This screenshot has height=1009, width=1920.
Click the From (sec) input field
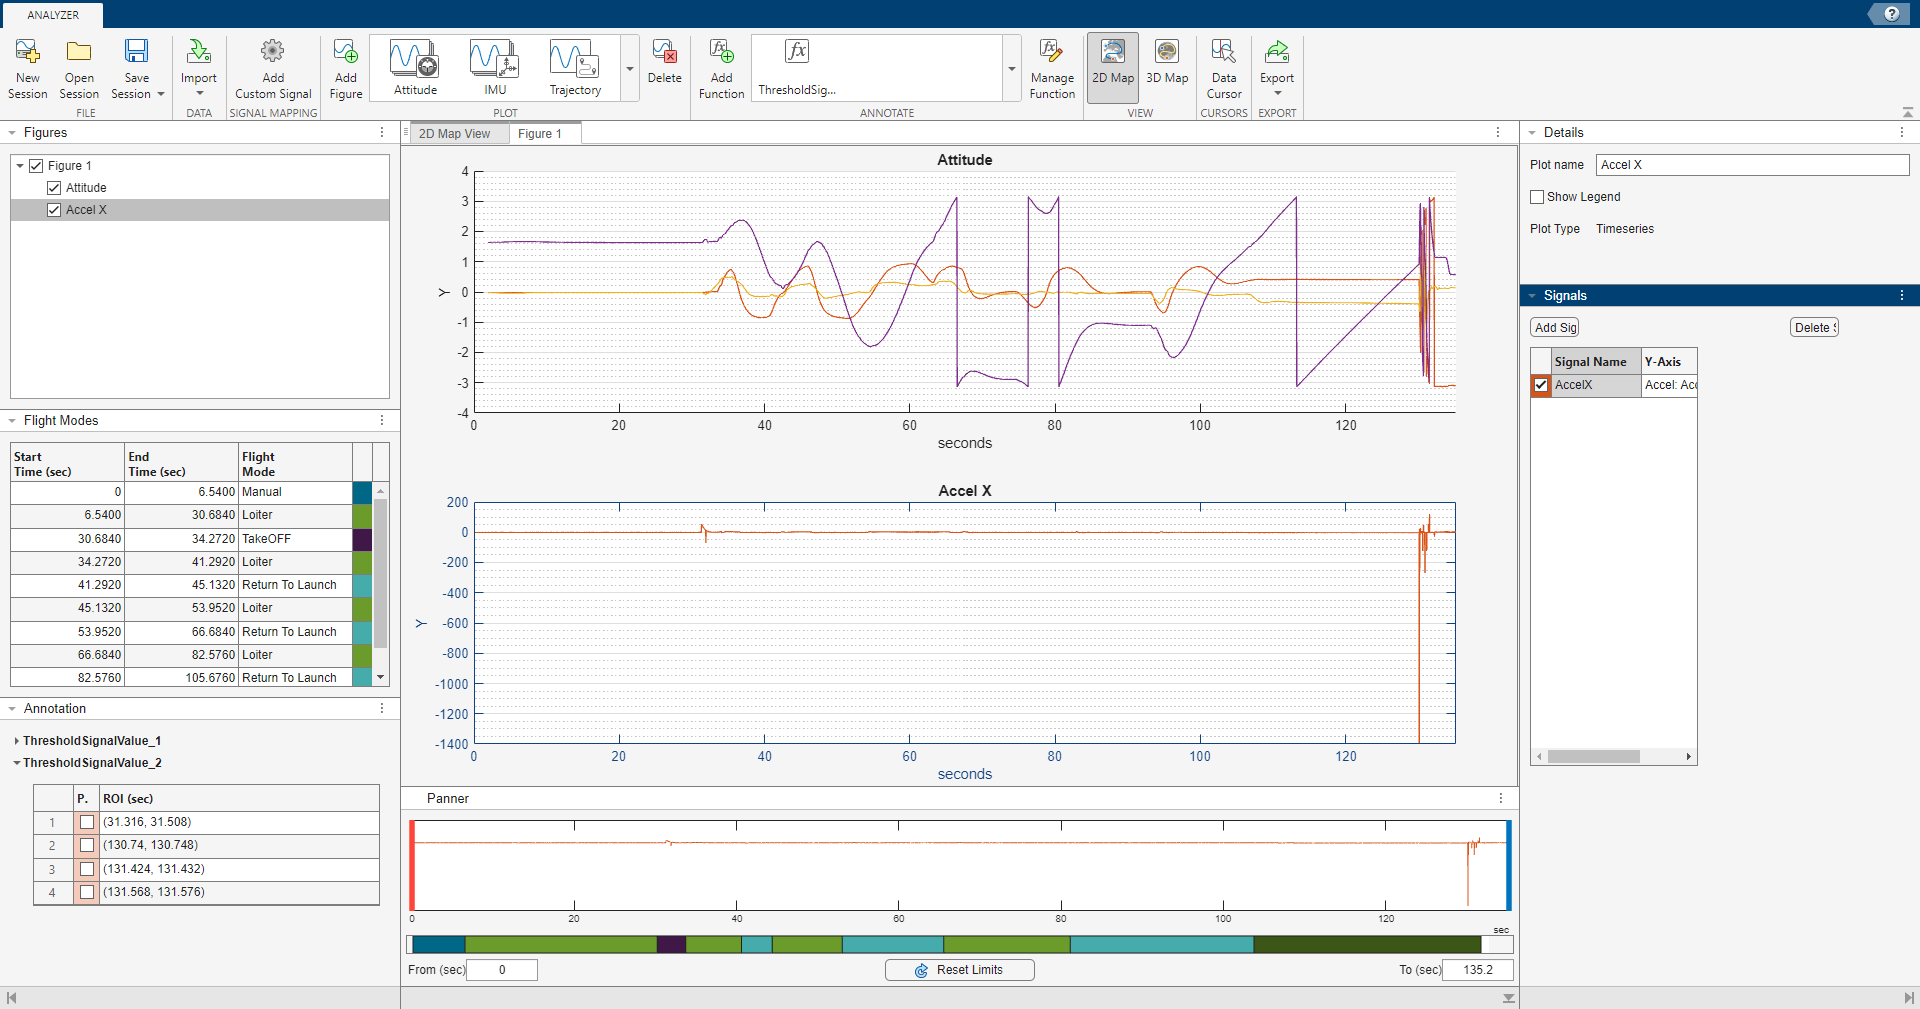coord(502,970)
